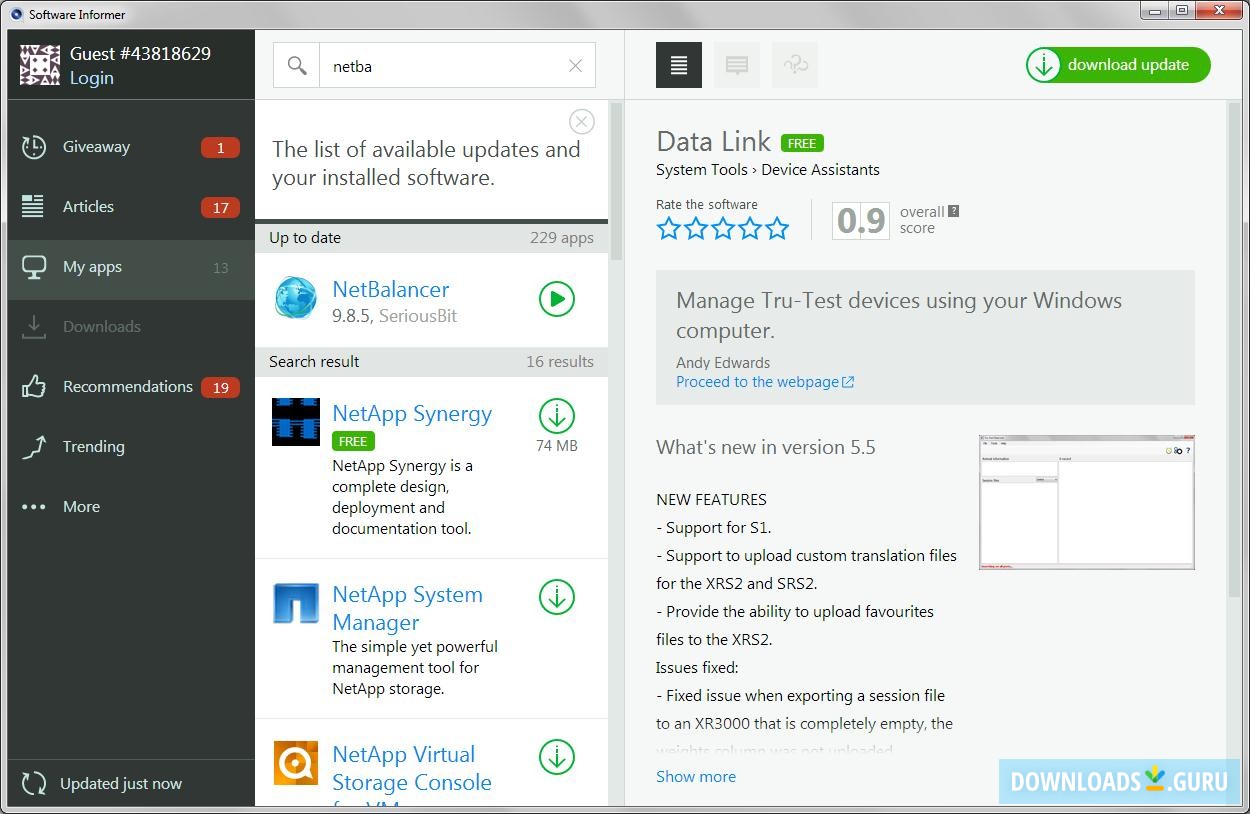The width and height of the screenshot is (1250, 814).
Task: Launch NetBalancer with the play icon
Action: [x=557, y=299]
